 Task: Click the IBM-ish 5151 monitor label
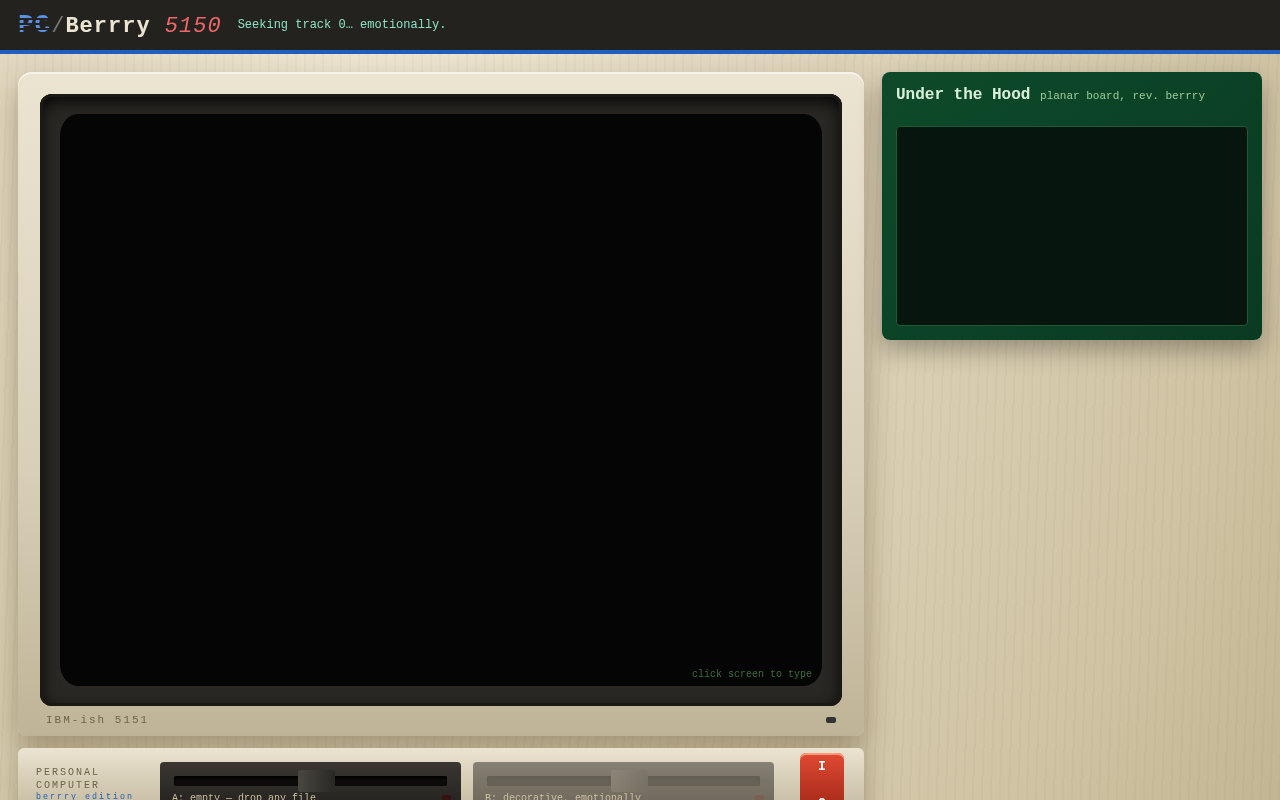pos(97,720)
